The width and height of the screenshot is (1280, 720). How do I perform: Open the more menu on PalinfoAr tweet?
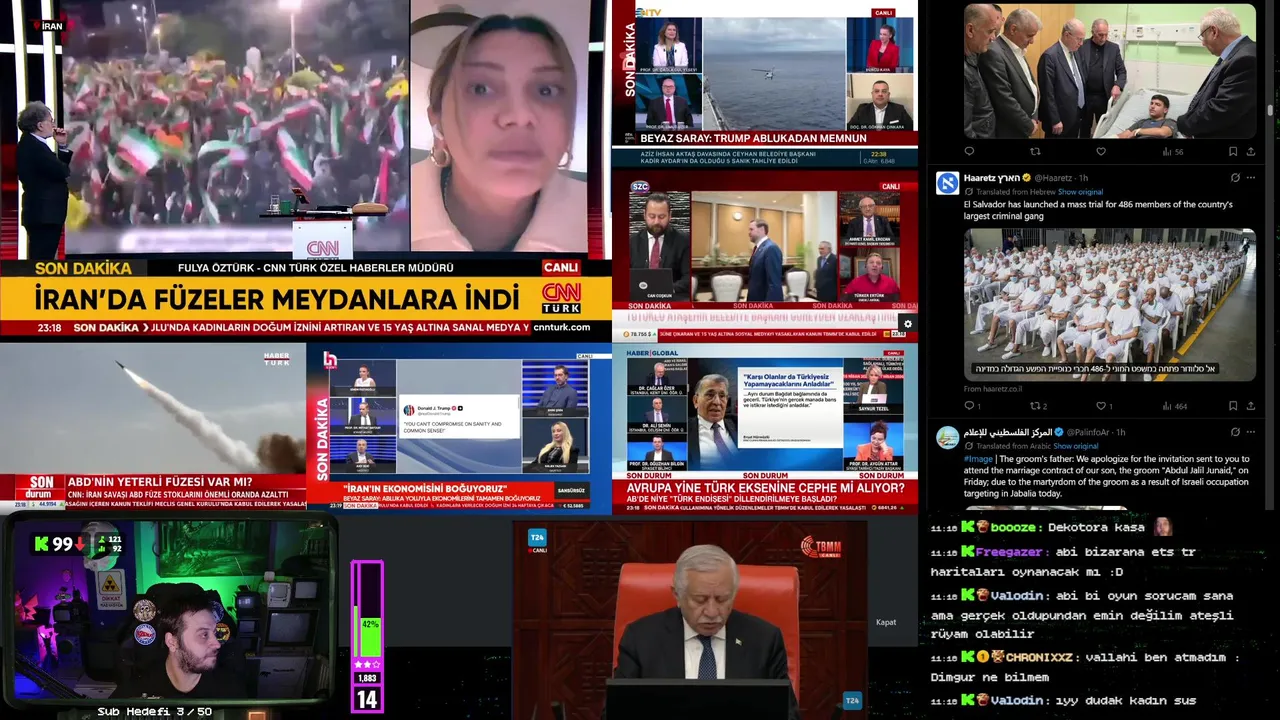(1251, 432)
